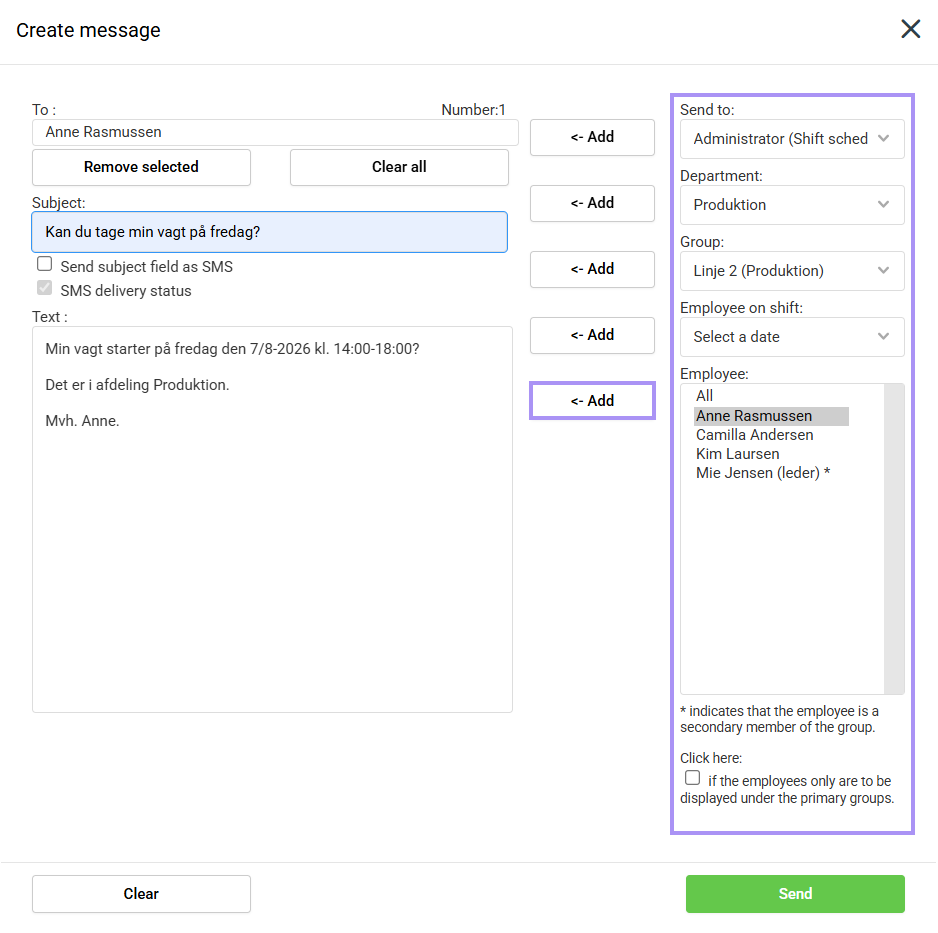
Task: Open the Send to dropdown
Action: (791, 139)
